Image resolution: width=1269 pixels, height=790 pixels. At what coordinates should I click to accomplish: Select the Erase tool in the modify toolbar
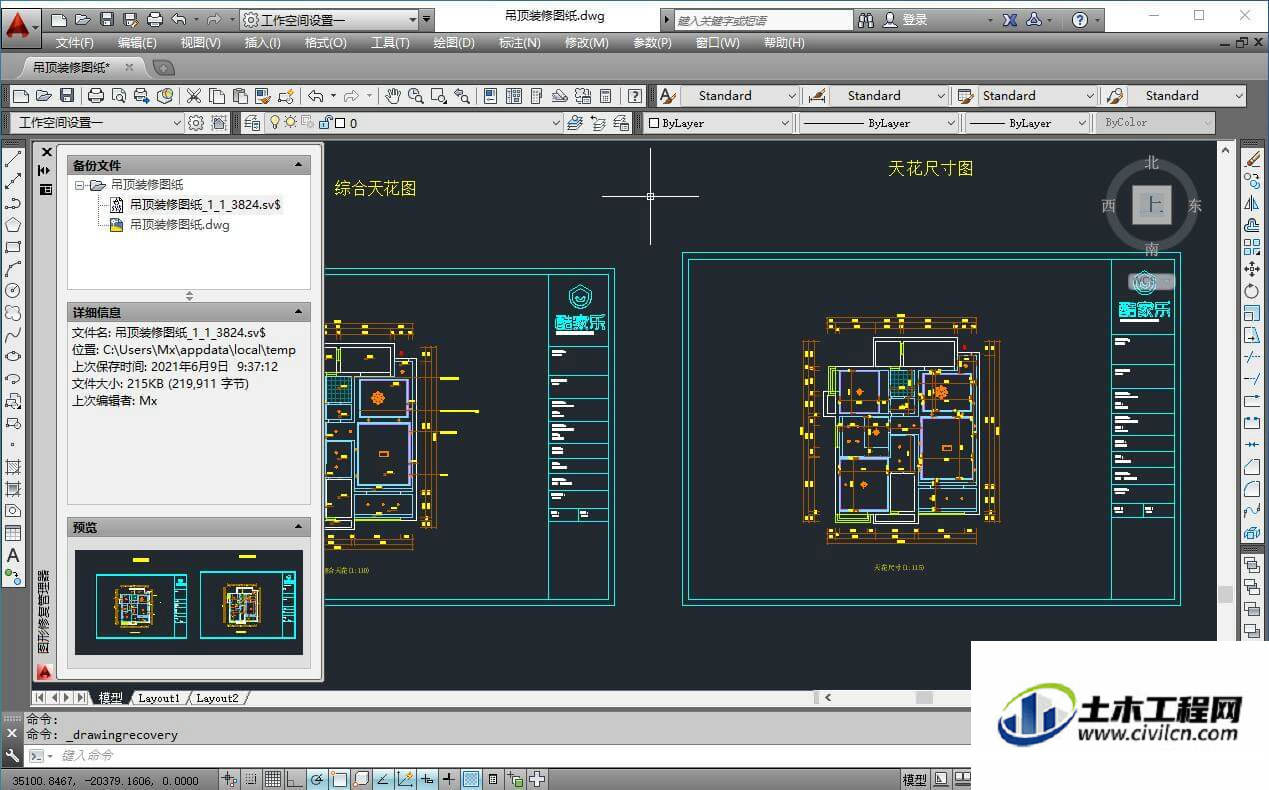pos(1252,159)
